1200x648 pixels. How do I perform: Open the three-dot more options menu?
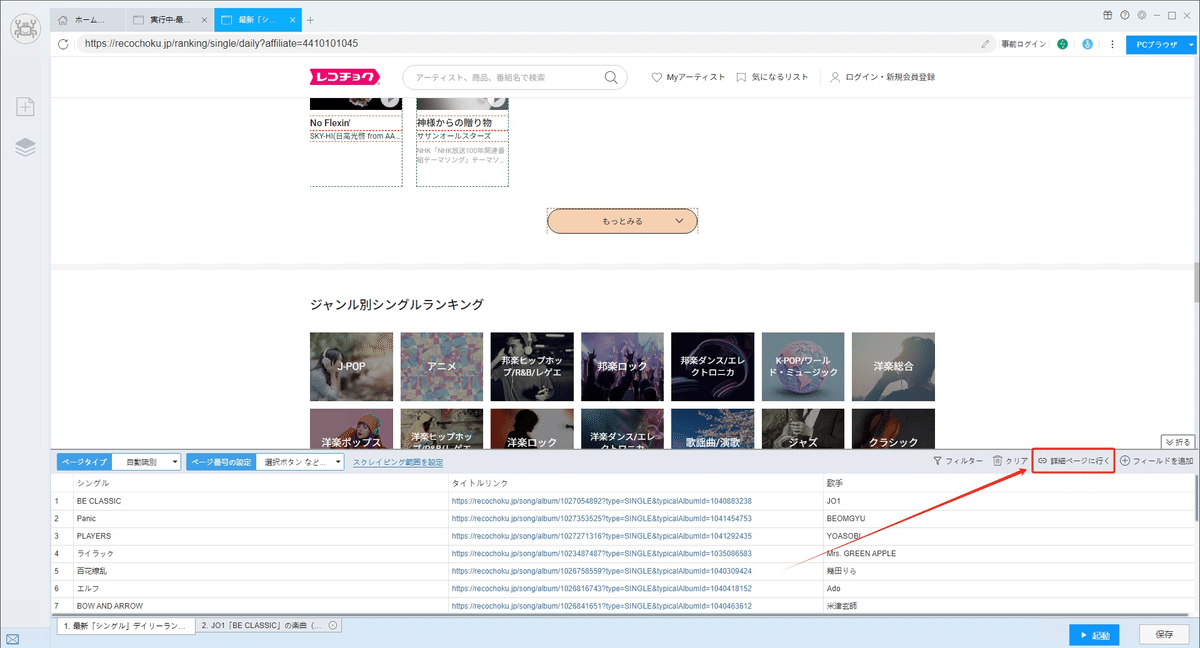[x=1112, y=44]
